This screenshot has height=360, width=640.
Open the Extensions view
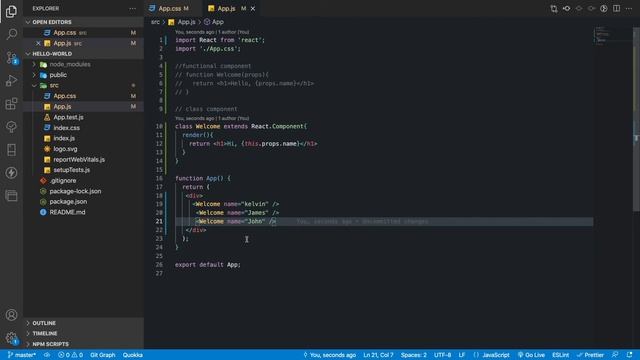pyautogui.click(x=11, y=104)
